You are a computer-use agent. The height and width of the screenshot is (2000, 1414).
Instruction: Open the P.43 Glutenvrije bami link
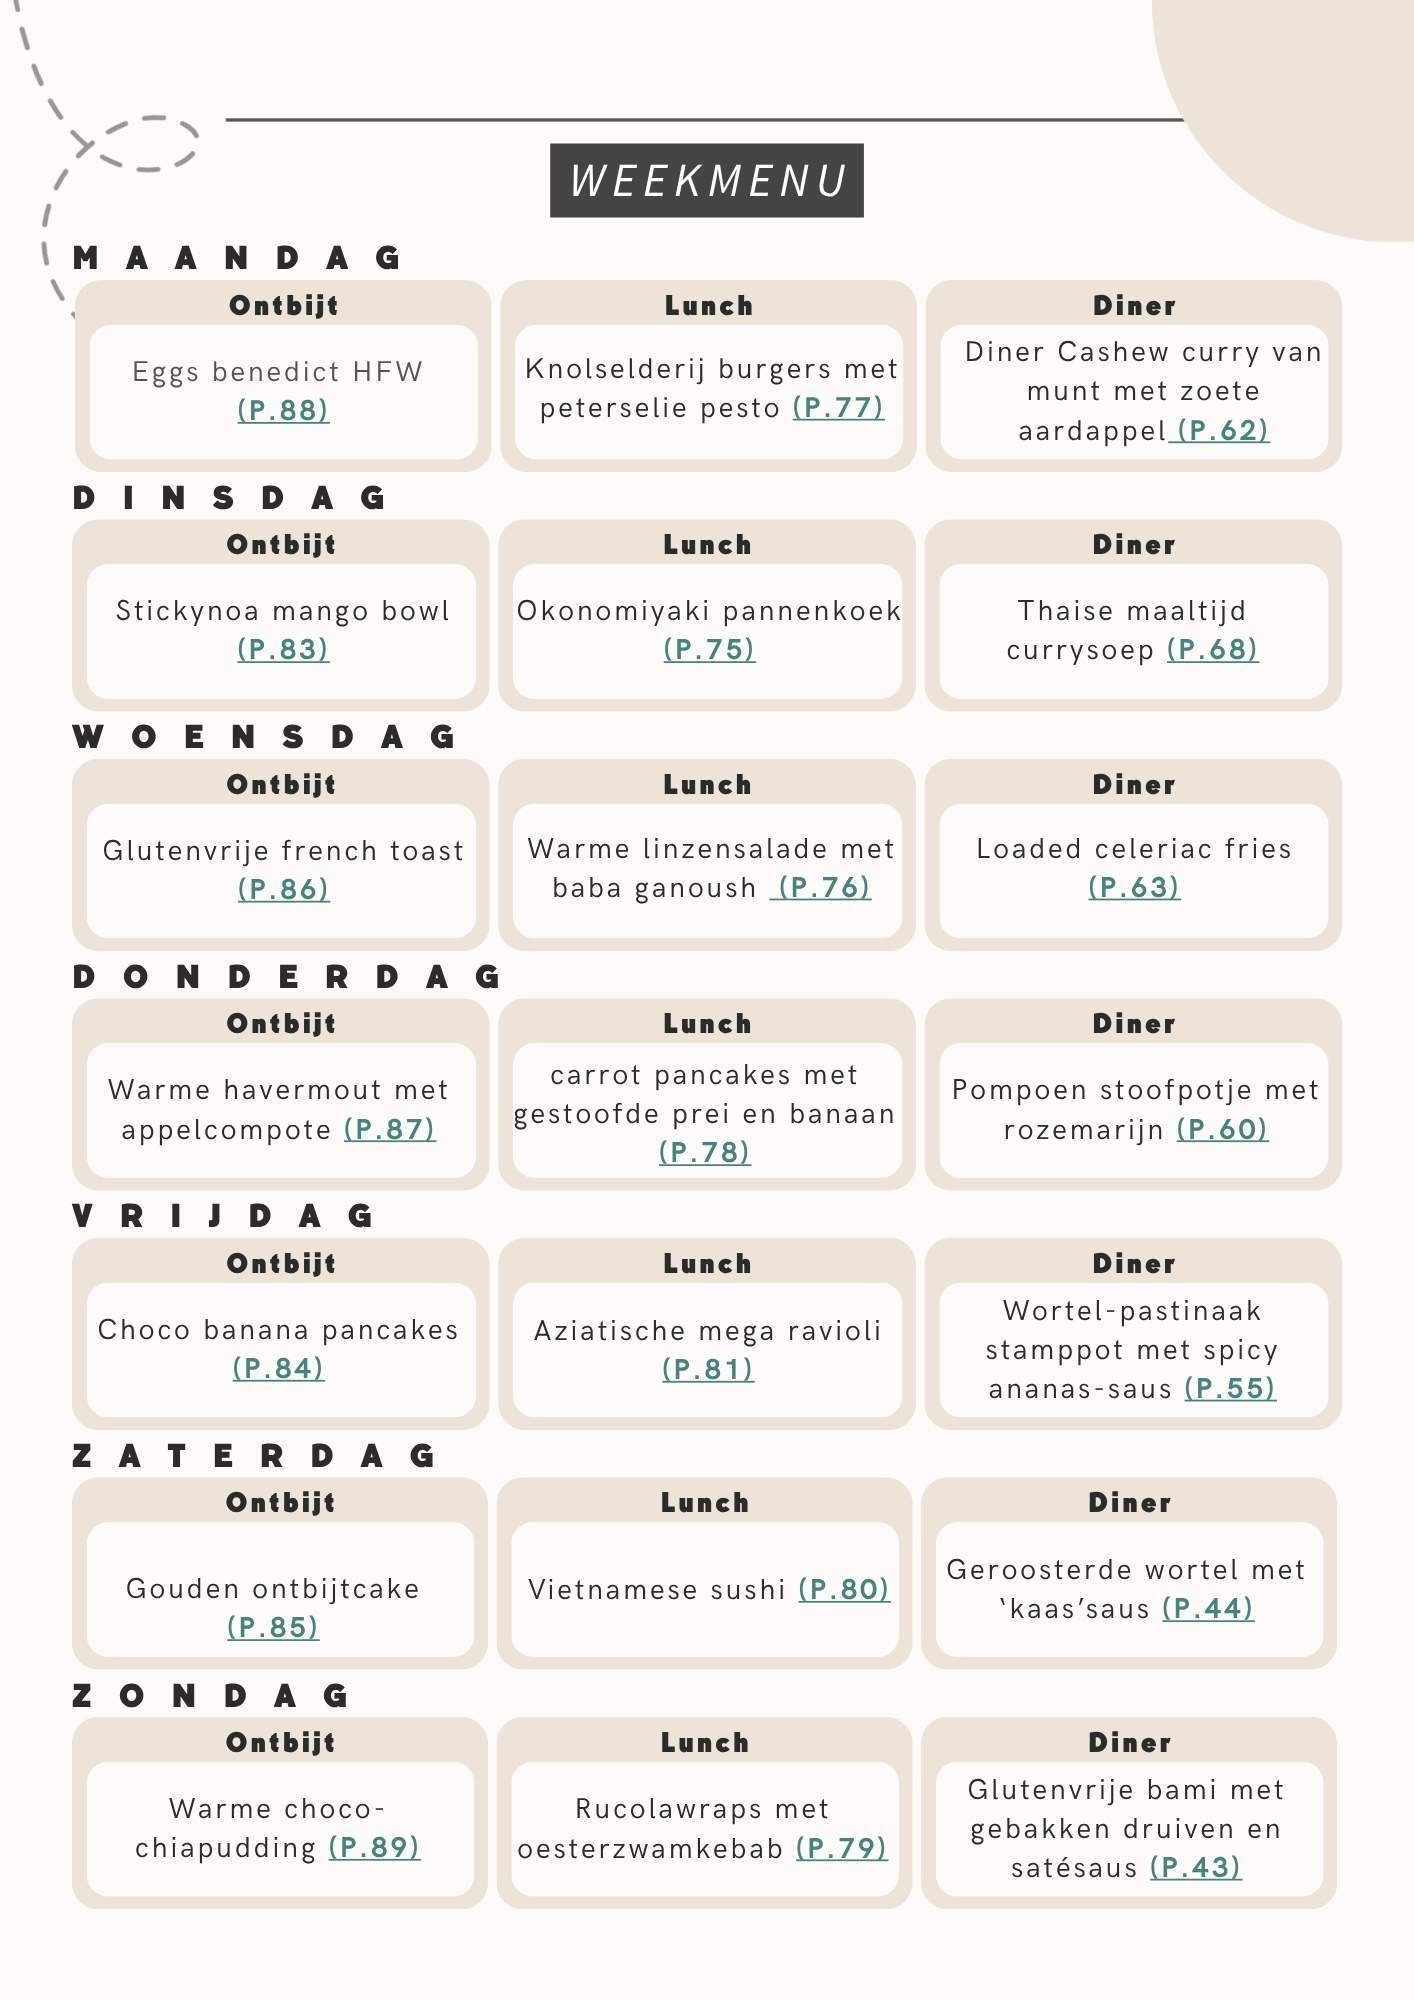pos(1196,1867)
